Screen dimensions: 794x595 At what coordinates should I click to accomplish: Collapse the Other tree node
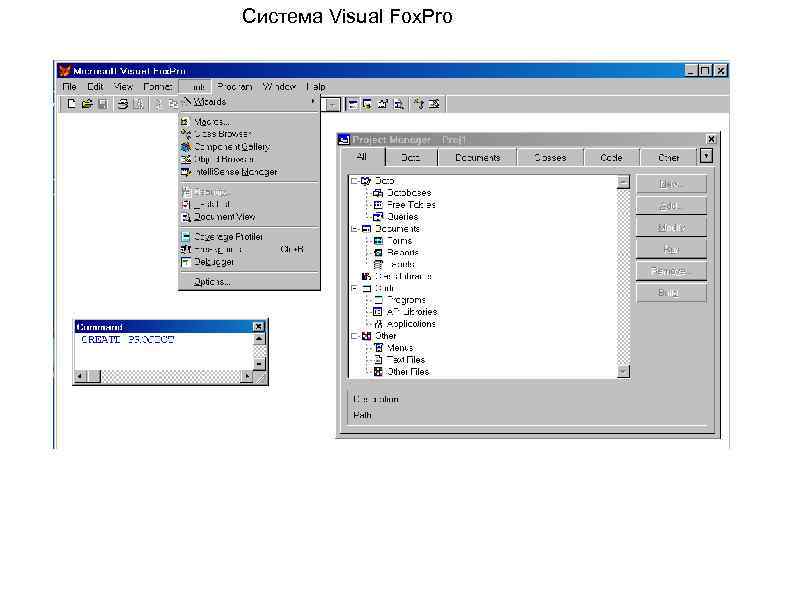(354, 336)
